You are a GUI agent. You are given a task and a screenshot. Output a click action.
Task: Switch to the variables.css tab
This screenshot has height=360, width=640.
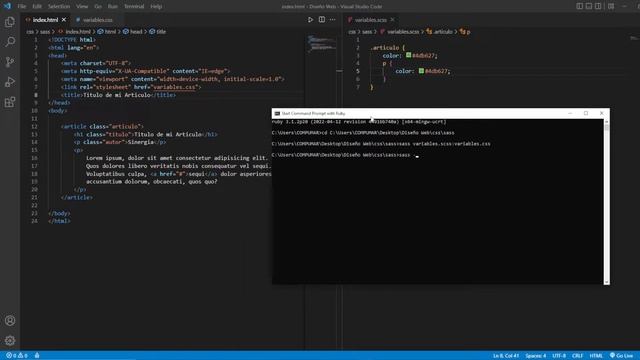tap(97, 20)
